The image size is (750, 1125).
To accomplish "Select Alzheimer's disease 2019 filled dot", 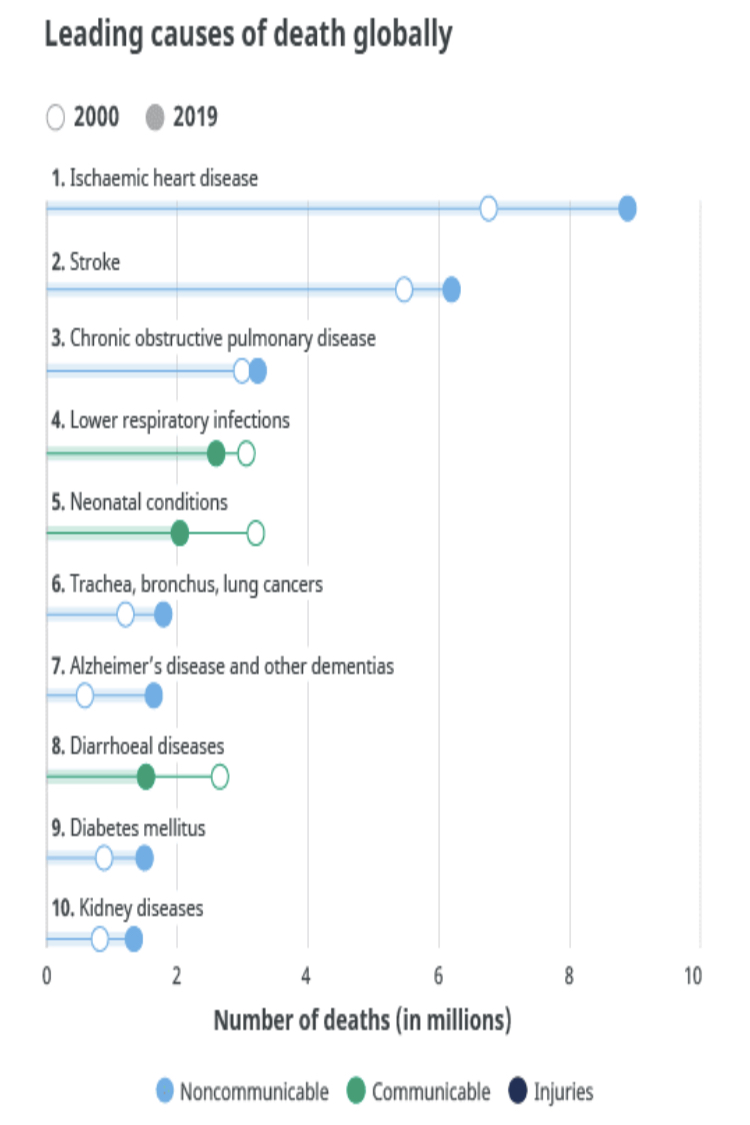I will 154,695.
